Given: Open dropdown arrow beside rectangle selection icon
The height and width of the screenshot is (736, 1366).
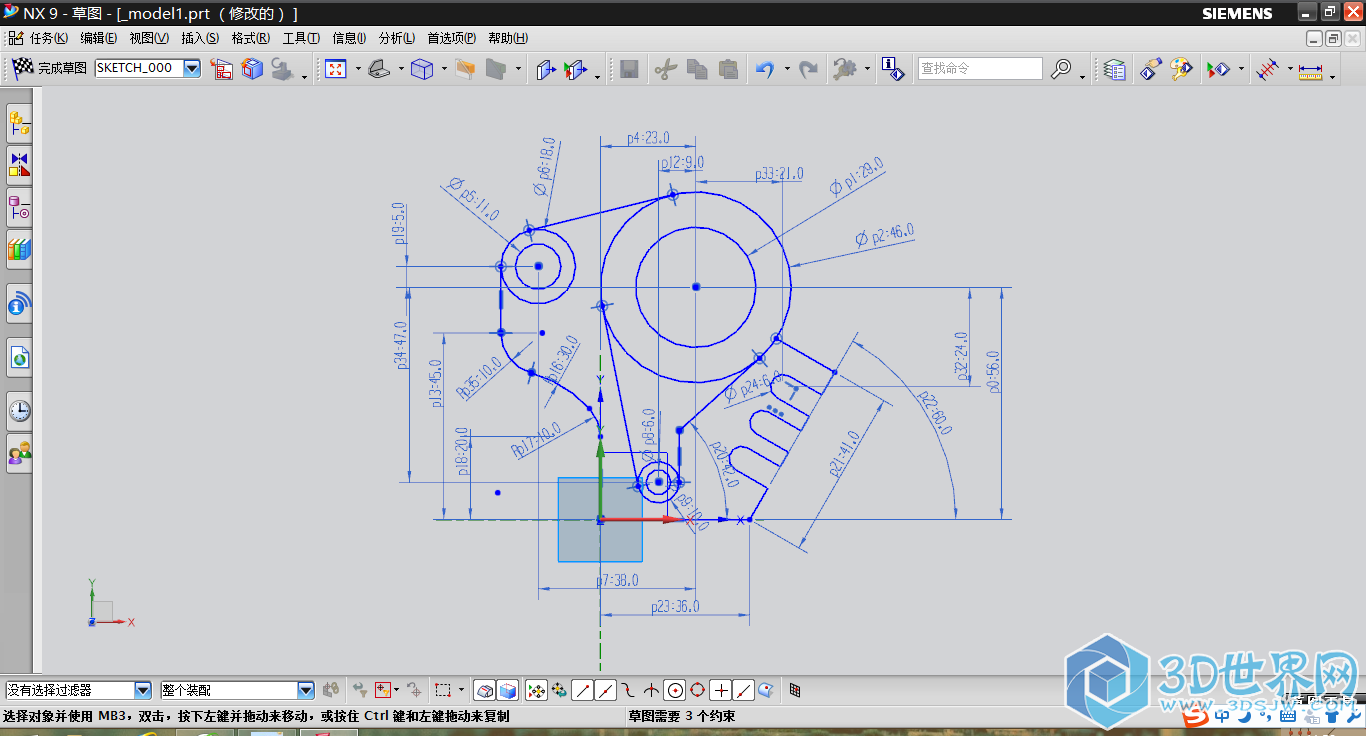Looking at the screenshot, I should (462, 690).
